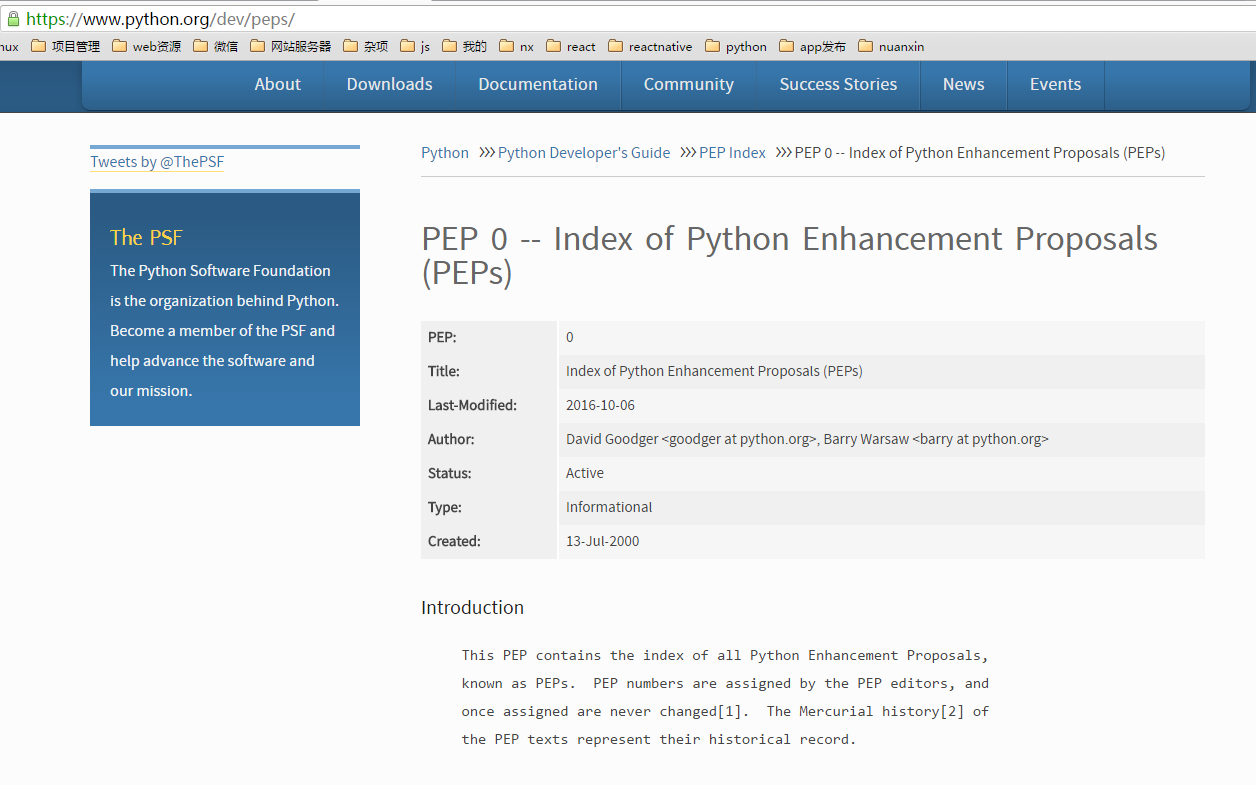Open the 网站服务器 bookmark folder

[x=290, y=46]
